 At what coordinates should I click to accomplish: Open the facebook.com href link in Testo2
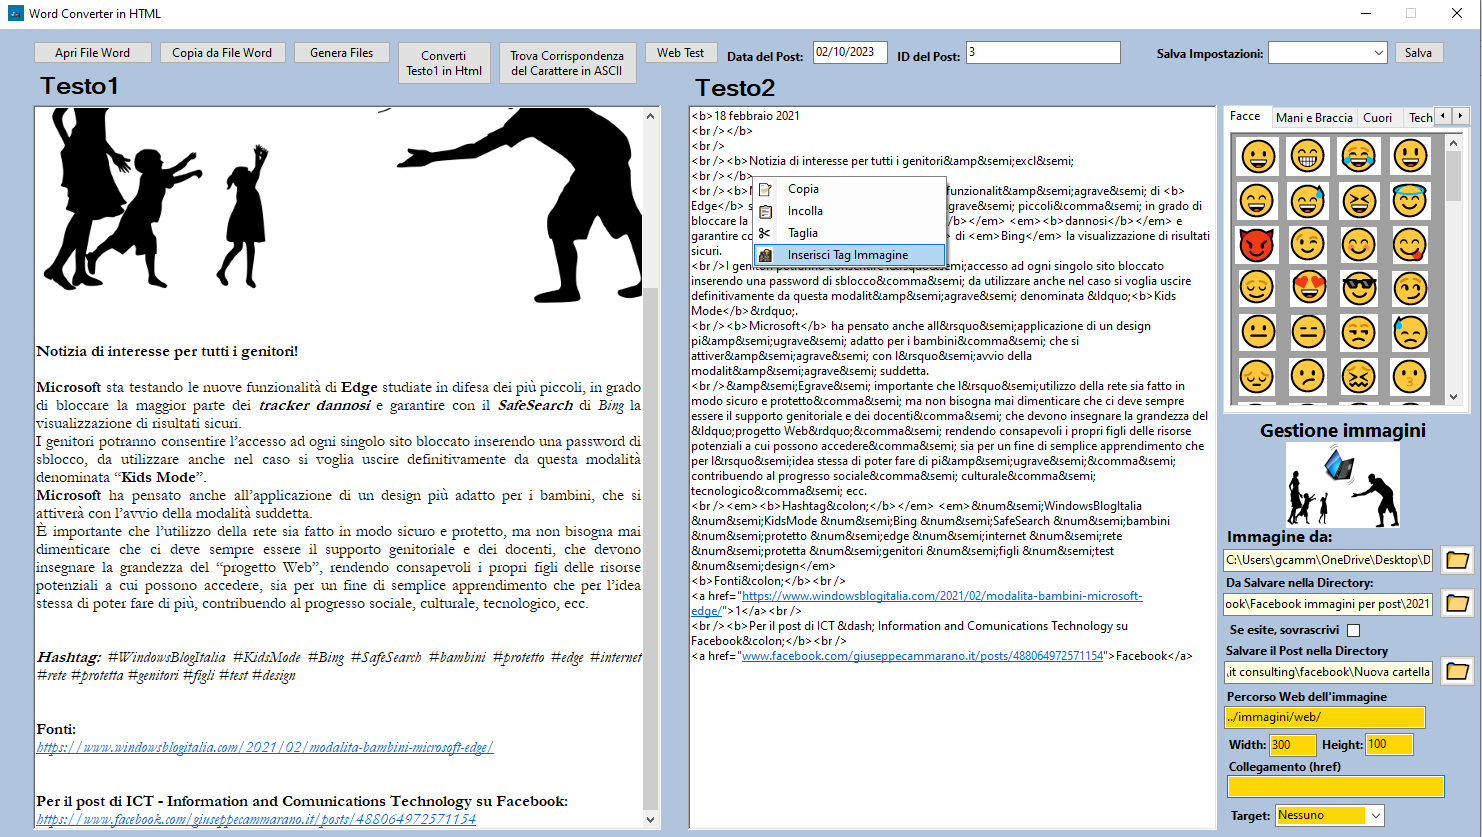pyautogui.click(x=922, y=656)
